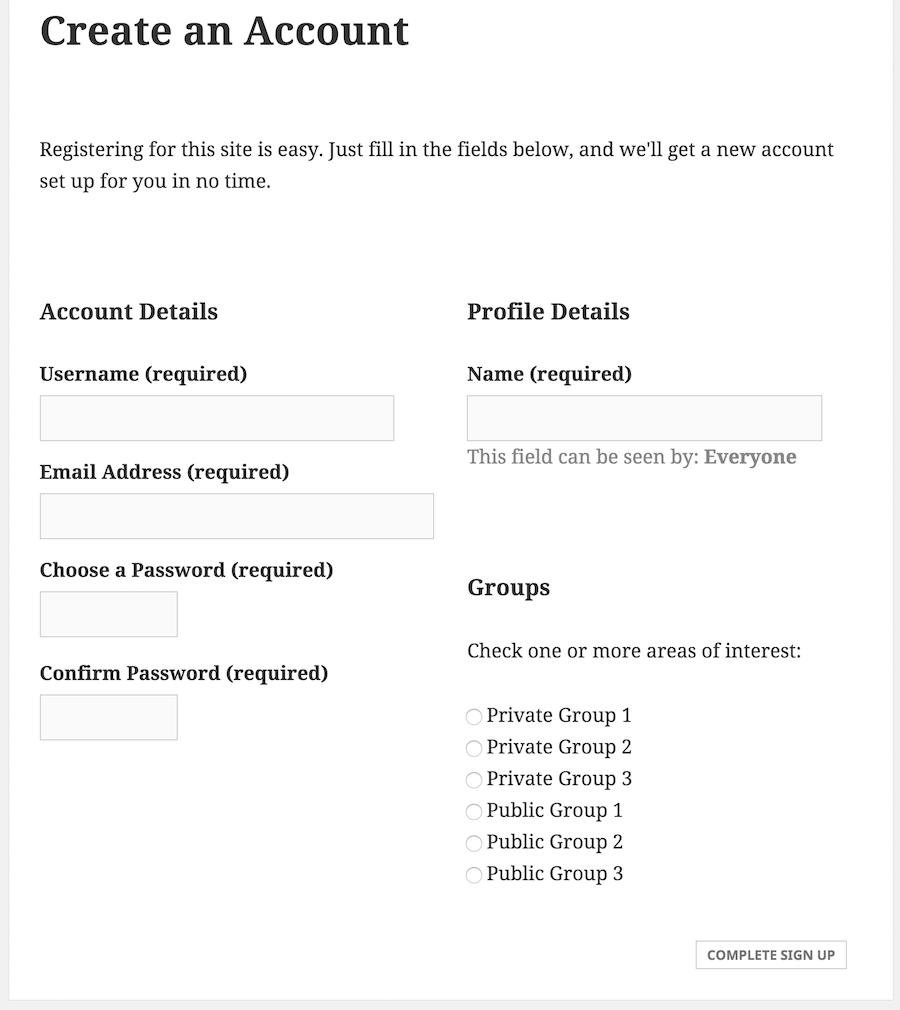
Task: Click the "Account Details" section heading
Action: [129, 312]
